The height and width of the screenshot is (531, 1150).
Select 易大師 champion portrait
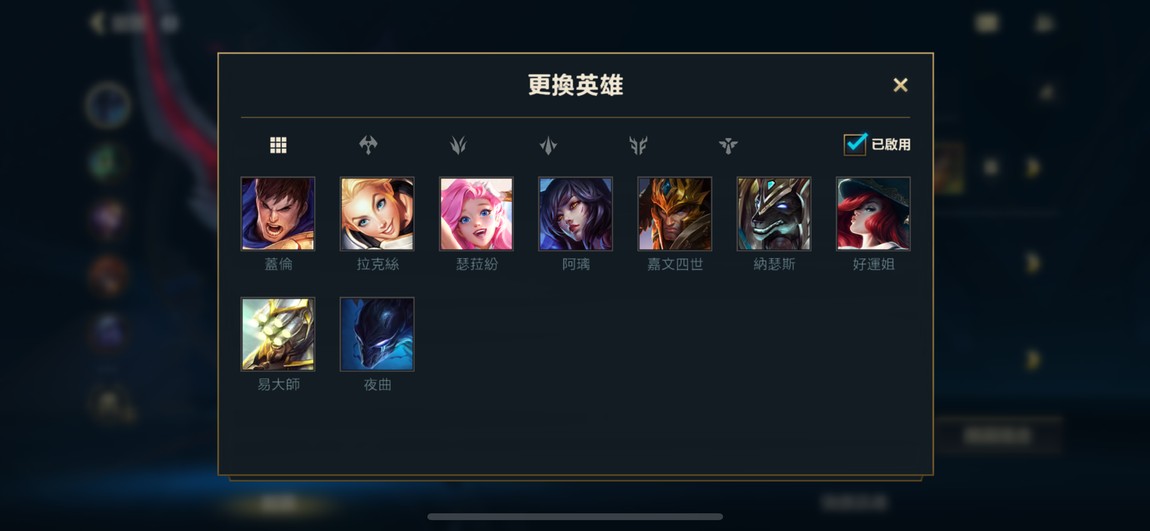tap(278, 334)
